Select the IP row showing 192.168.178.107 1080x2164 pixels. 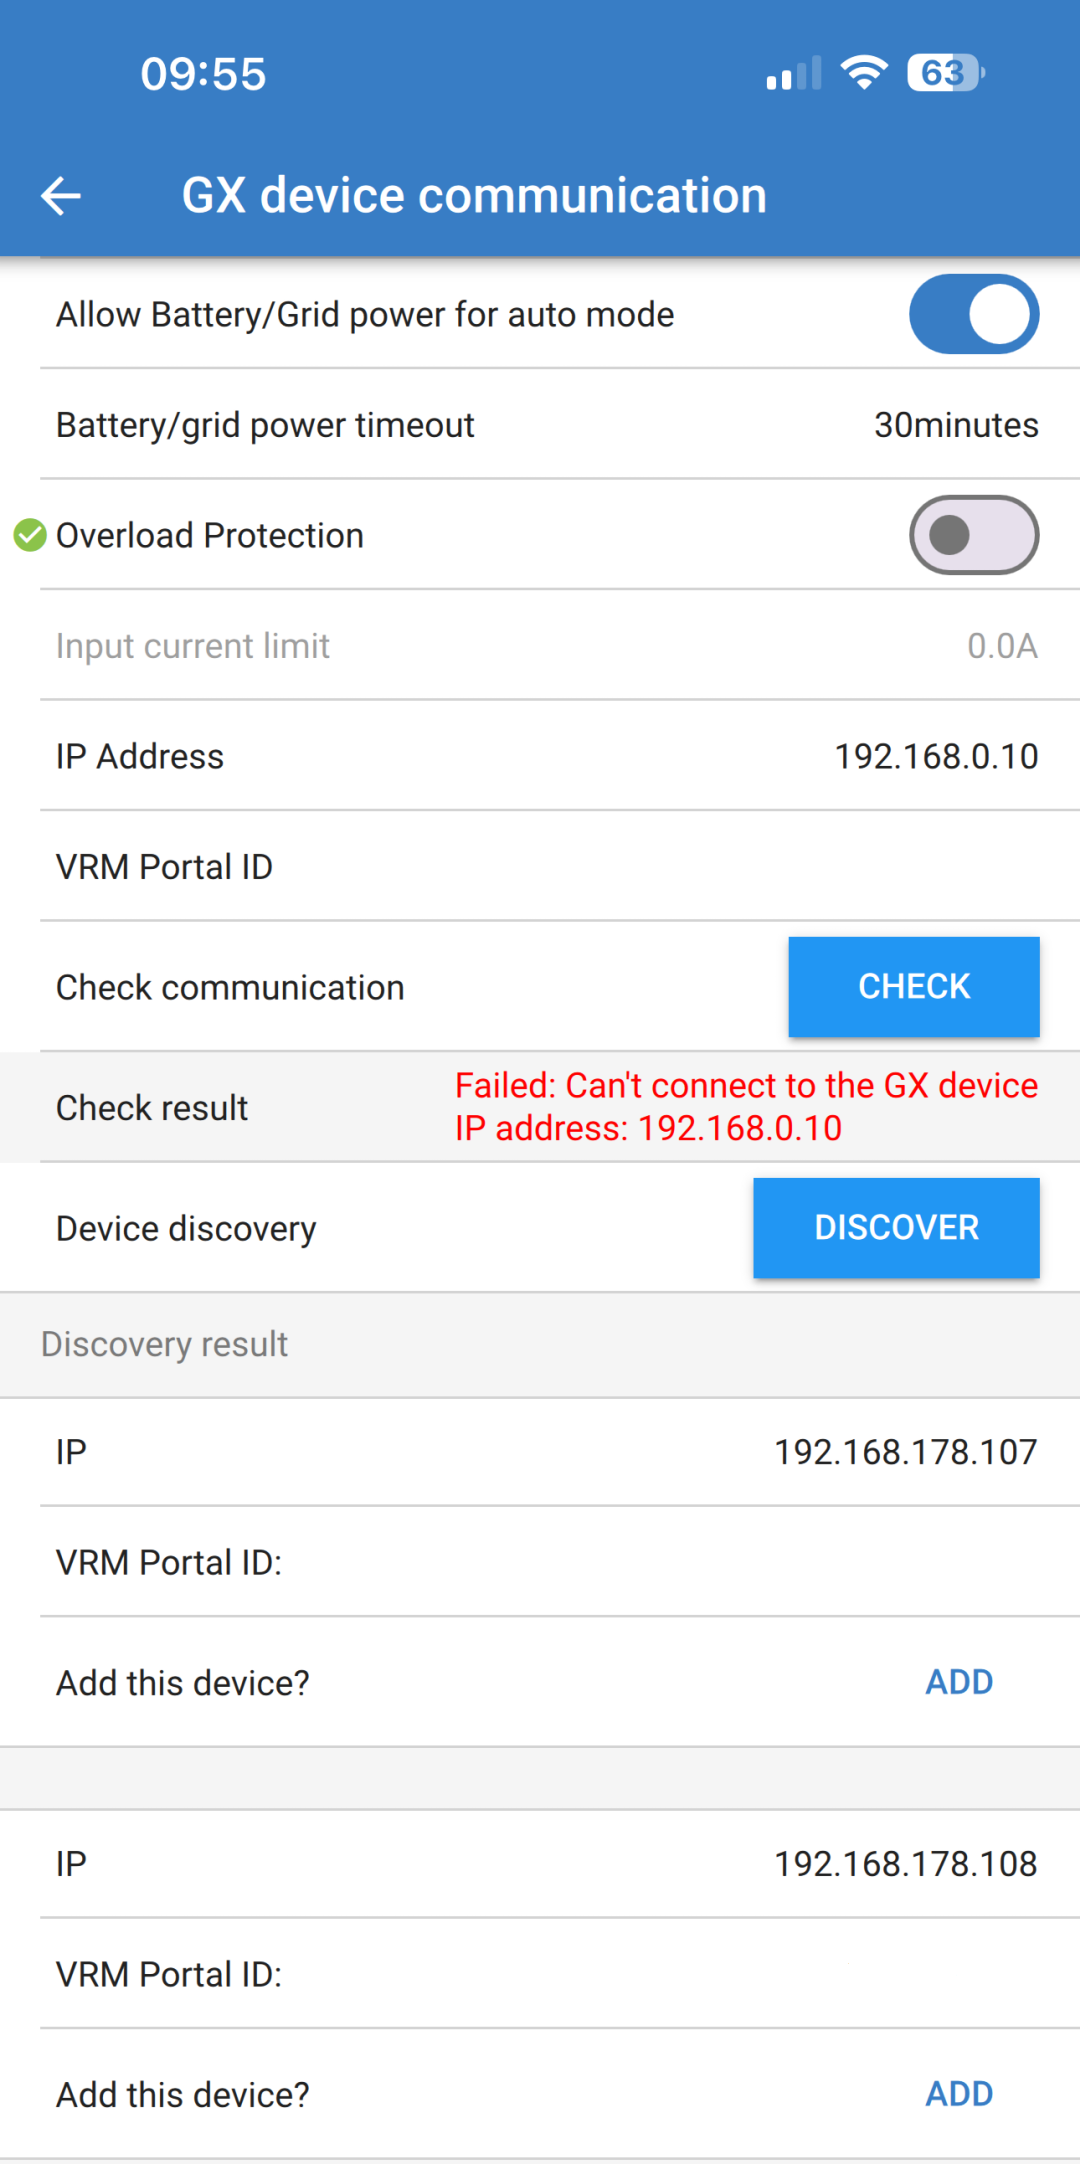click(x=540, y=1451)
